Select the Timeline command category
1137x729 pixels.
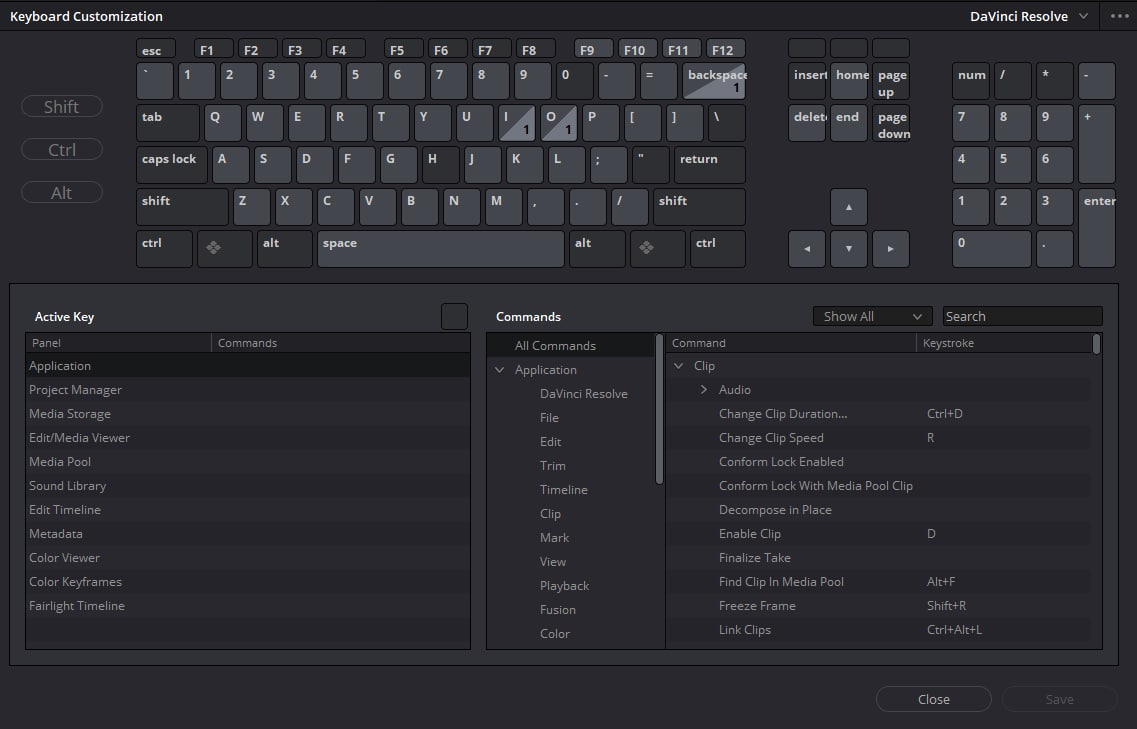(x=563, y=489)
